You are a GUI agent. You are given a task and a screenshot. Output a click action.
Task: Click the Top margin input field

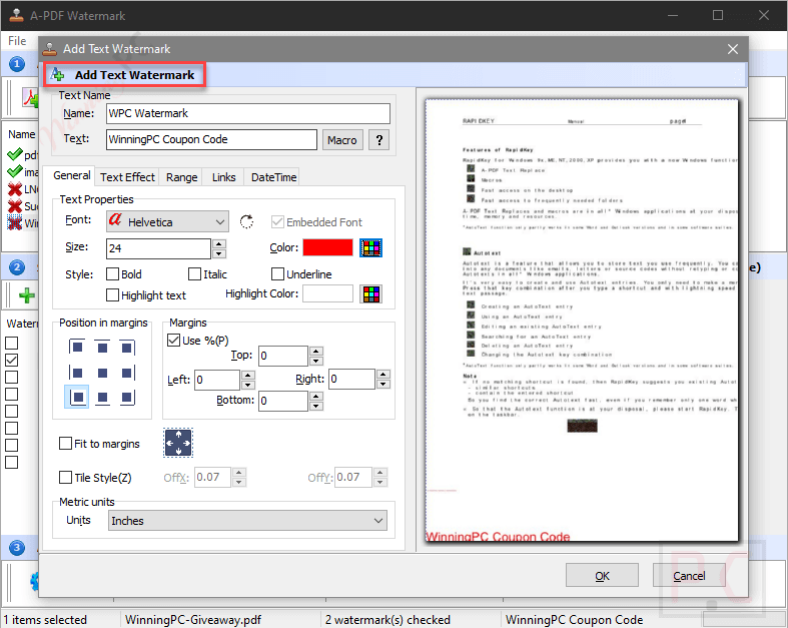[283, 356]
